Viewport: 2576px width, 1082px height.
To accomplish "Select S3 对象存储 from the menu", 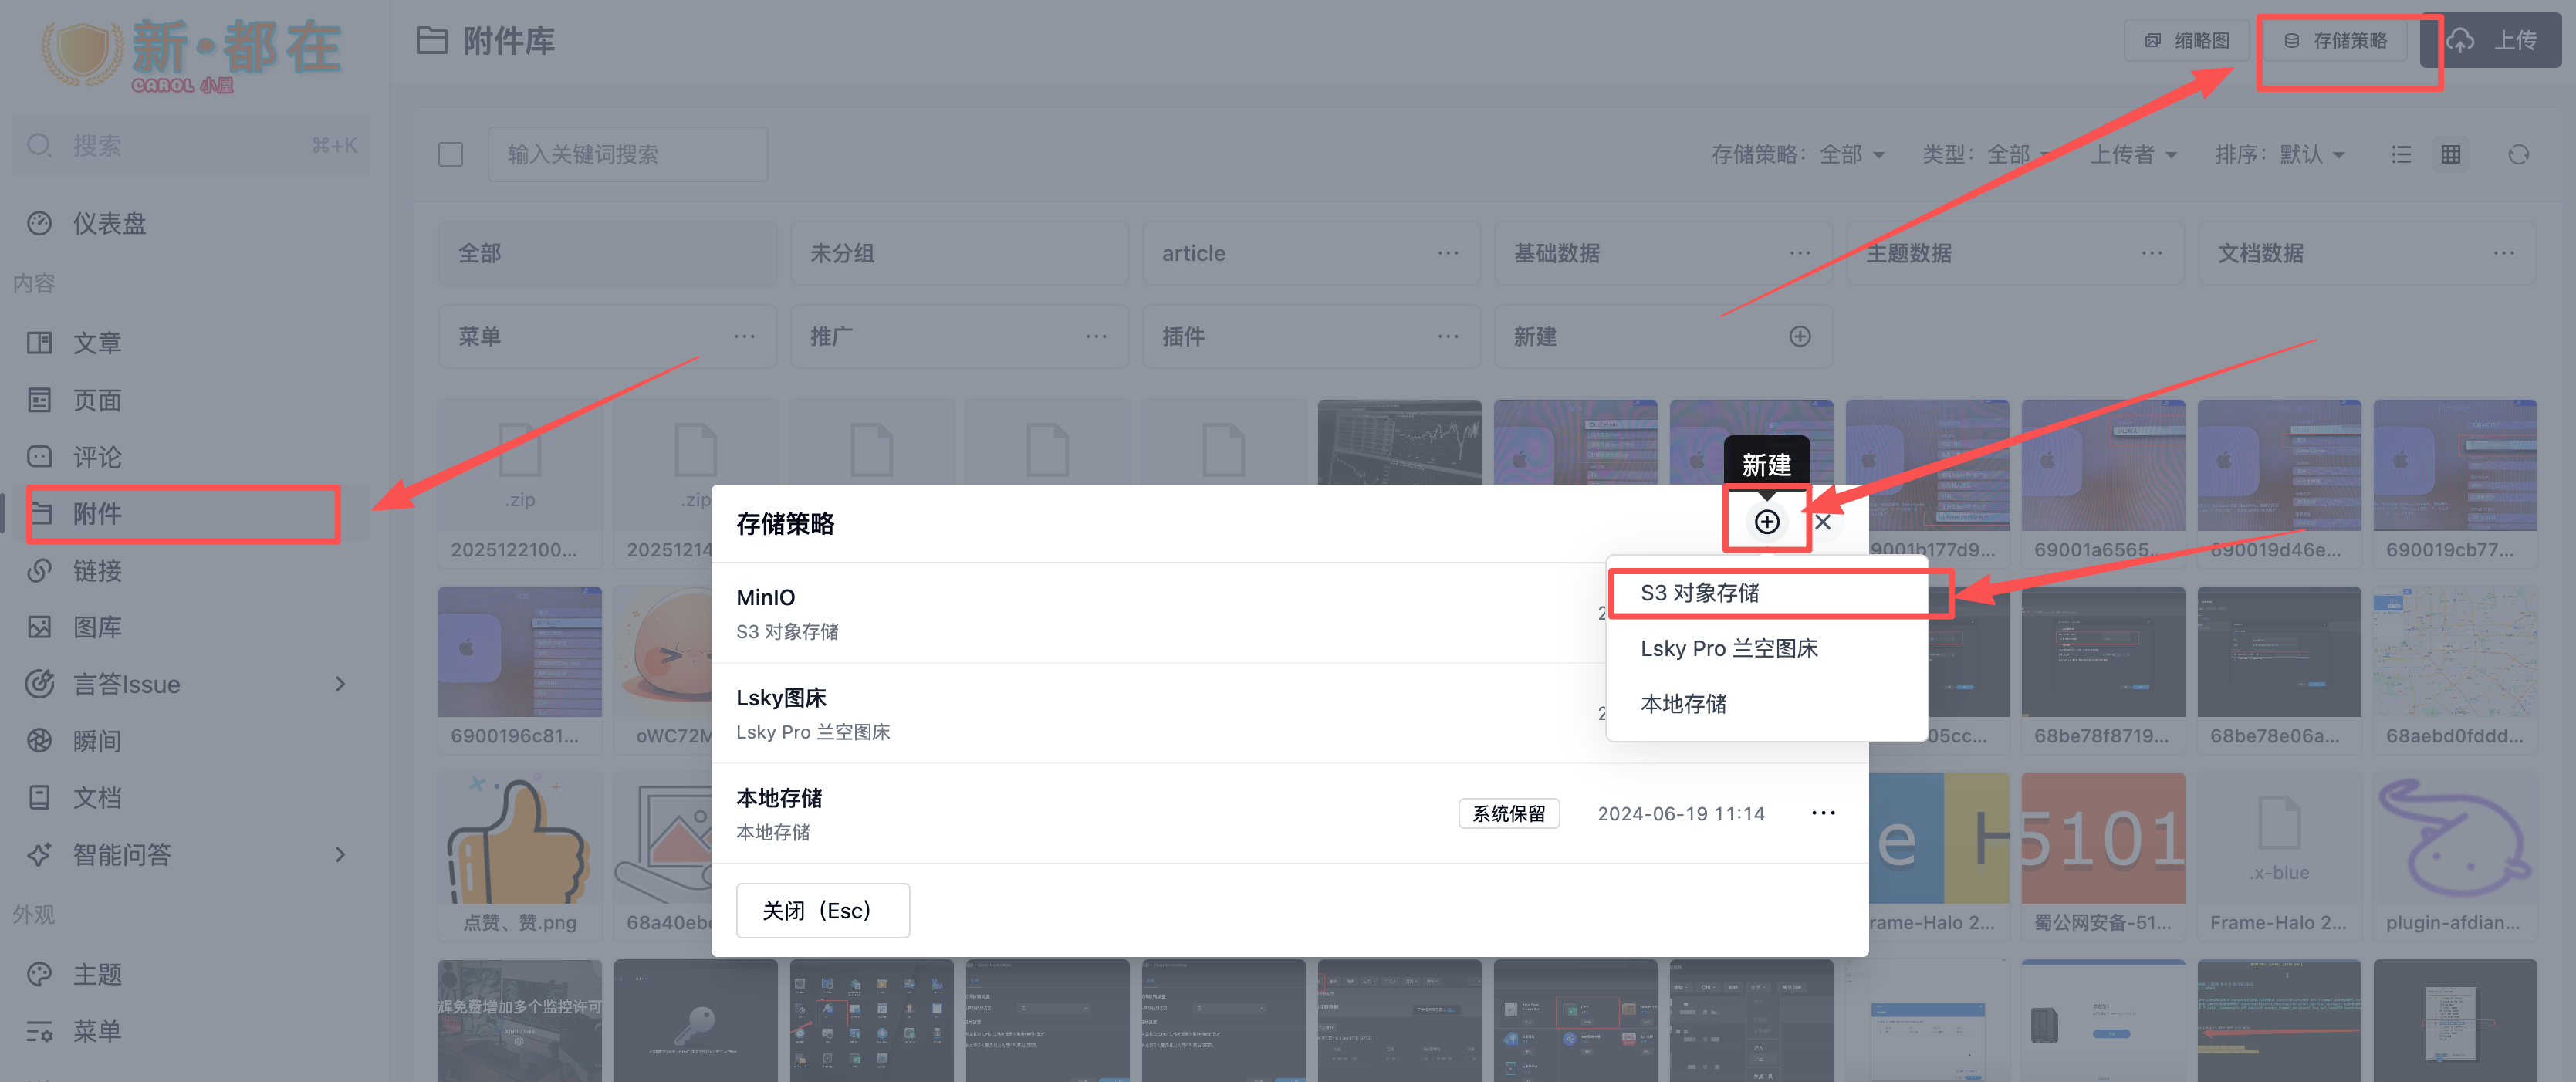I will pyautogui.click(x=1699, y=593).
